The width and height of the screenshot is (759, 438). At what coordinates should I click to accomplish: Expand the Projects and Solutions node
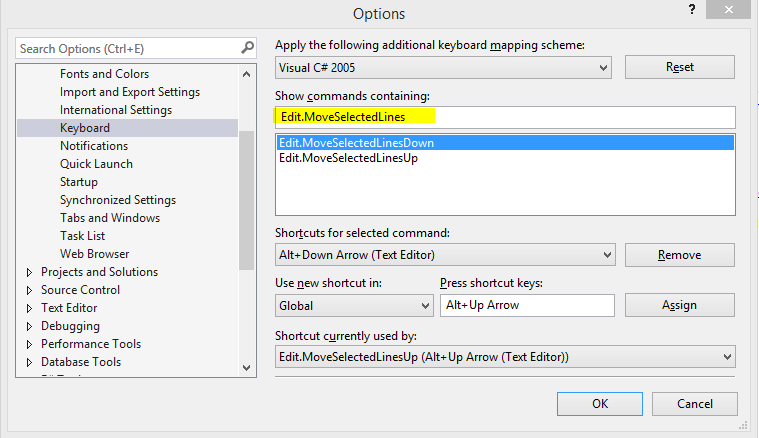coord(29,272)
